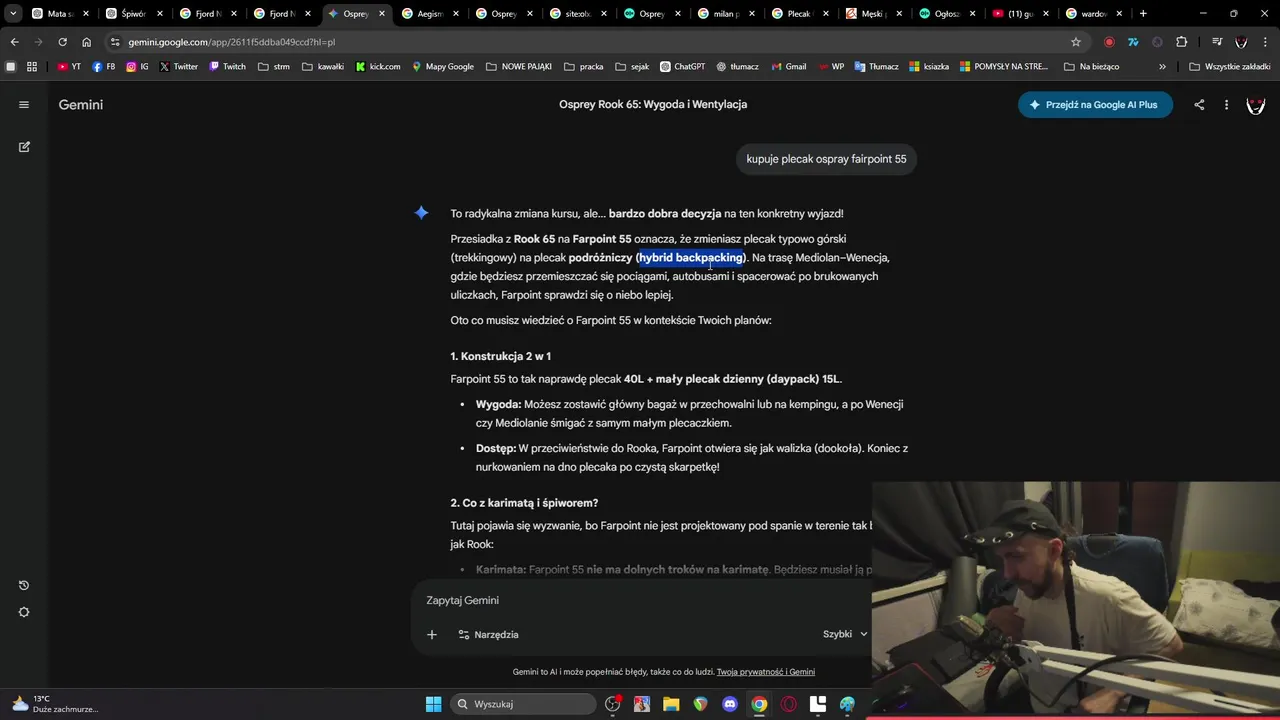The width and height of the screenshot is (1280, 720).
Task: Click the Zapytaj Gemini prompt field
Action: pos(640,600)
